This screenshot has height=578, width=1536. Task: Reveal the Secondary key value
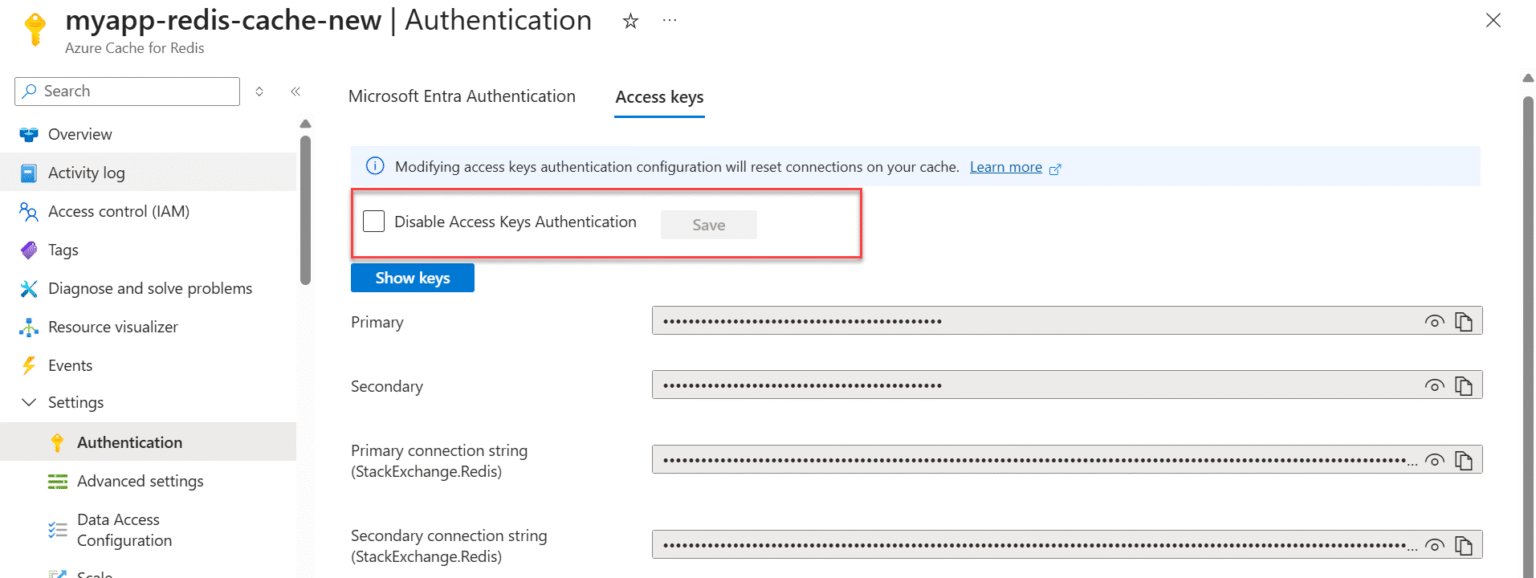click(1434, 385)
